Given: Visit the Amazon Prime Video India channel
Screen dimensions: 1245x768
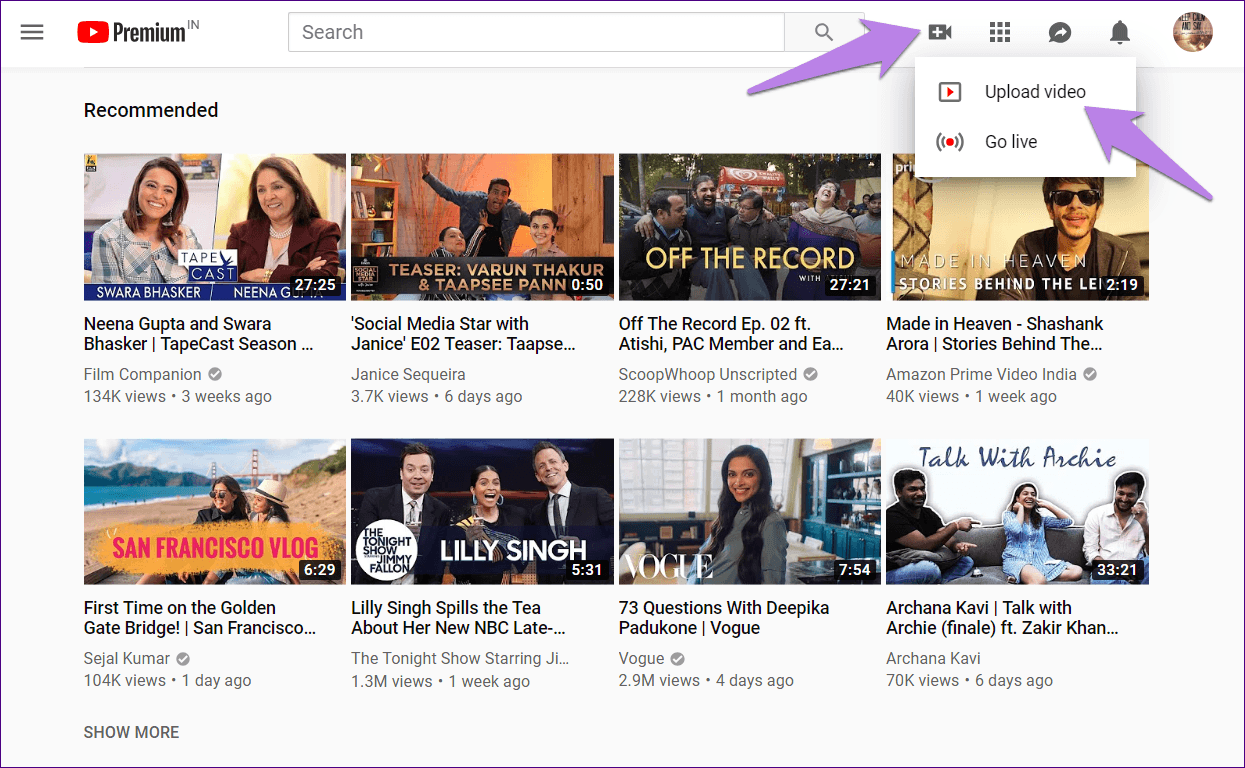Looking at the screenshot, I should [981, 374].
